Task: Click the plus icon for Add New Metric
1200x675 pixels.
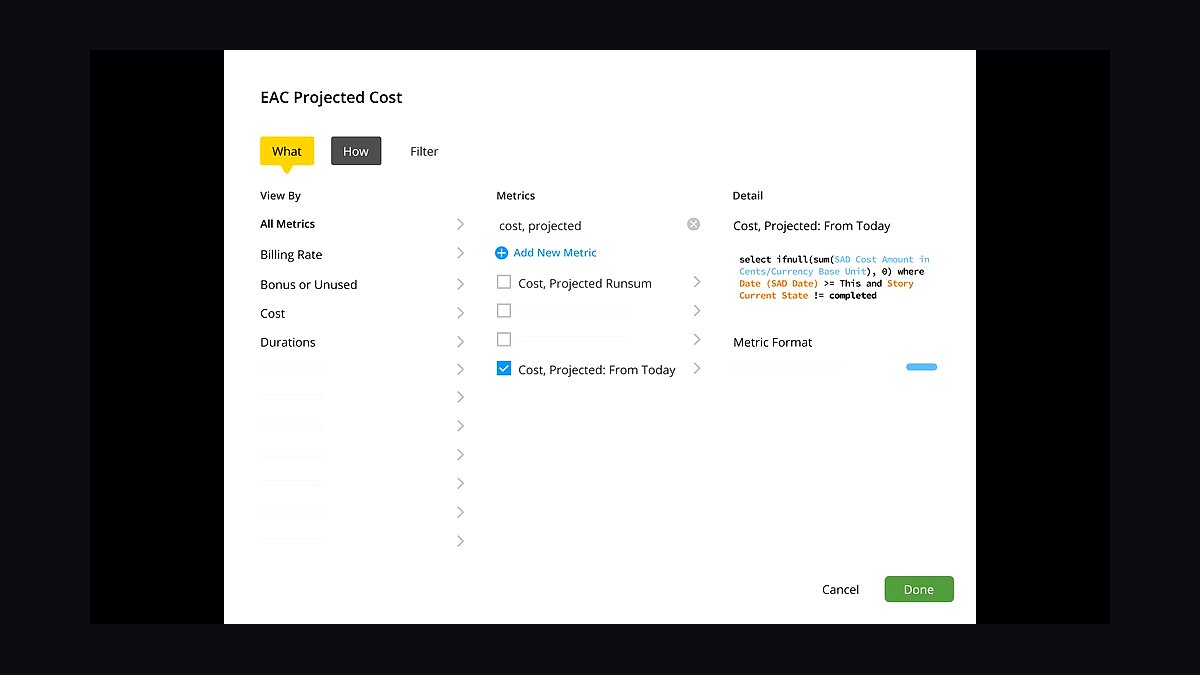Action: (x=502, y=253)
